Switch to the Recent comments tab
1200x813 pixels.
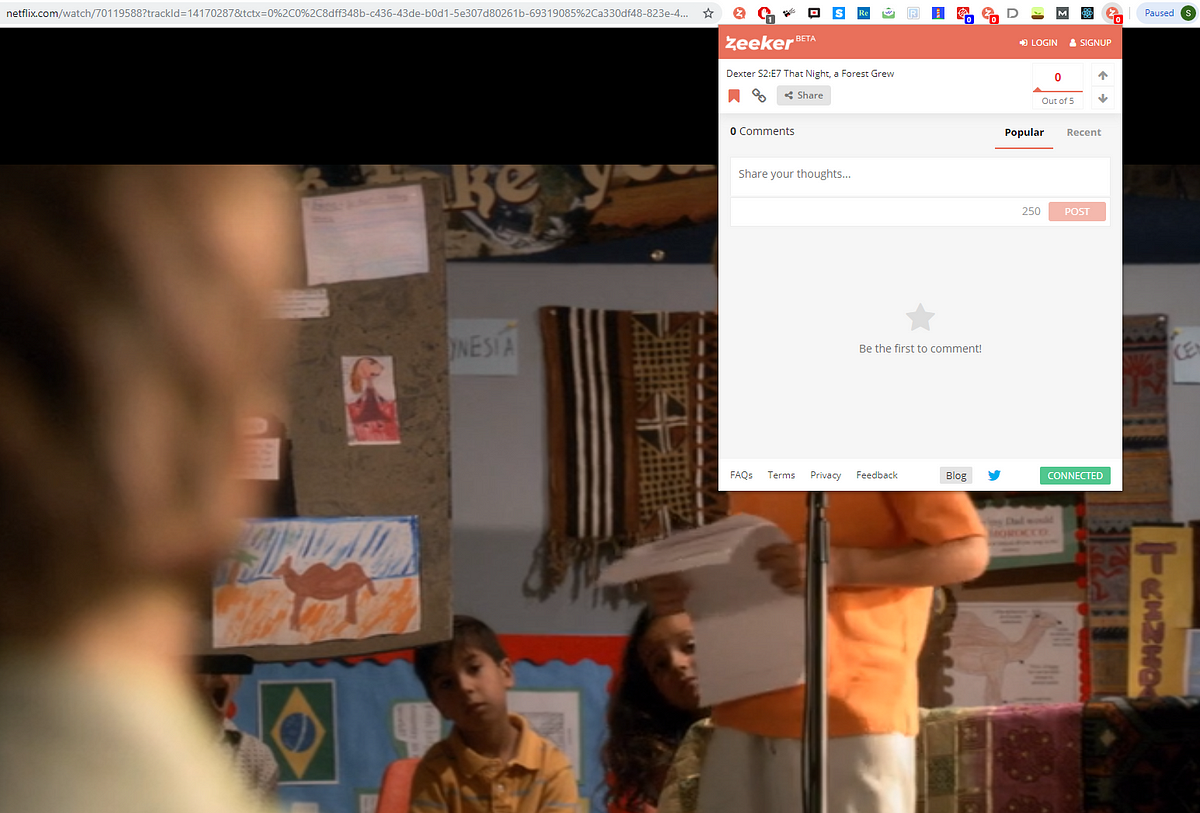[1083, 132]
